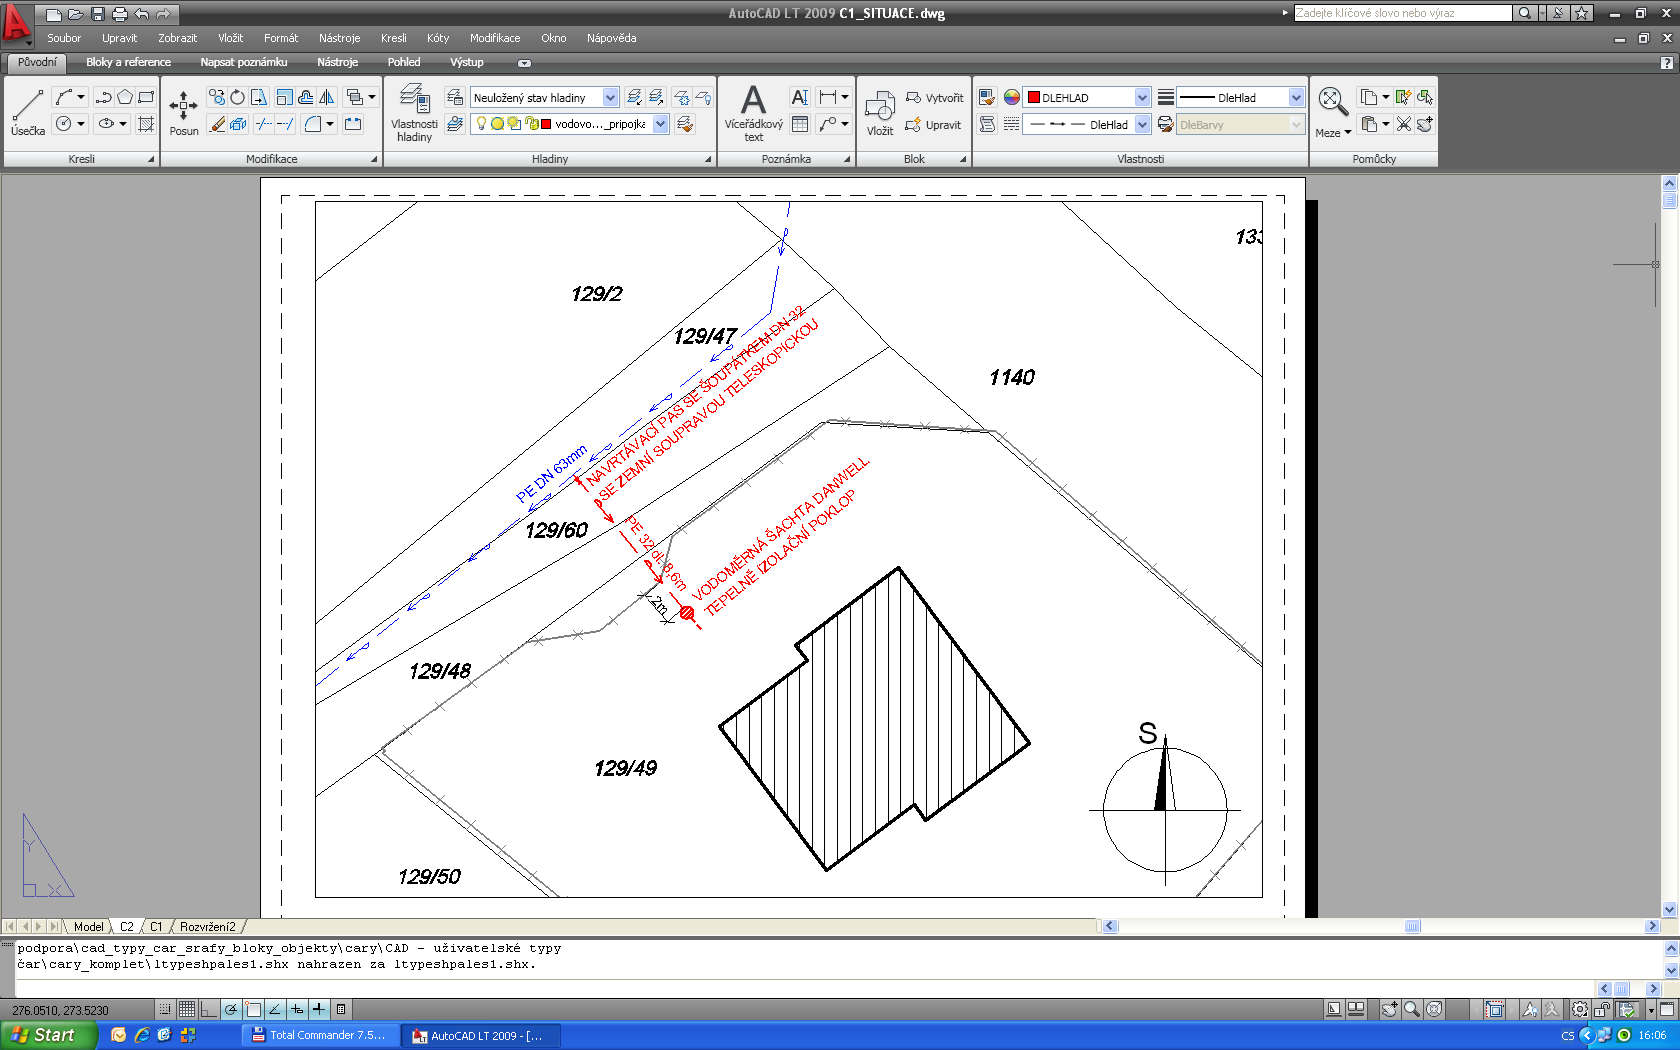
Task: Toggle snap mode in status bar
Action: [165, 1009]
